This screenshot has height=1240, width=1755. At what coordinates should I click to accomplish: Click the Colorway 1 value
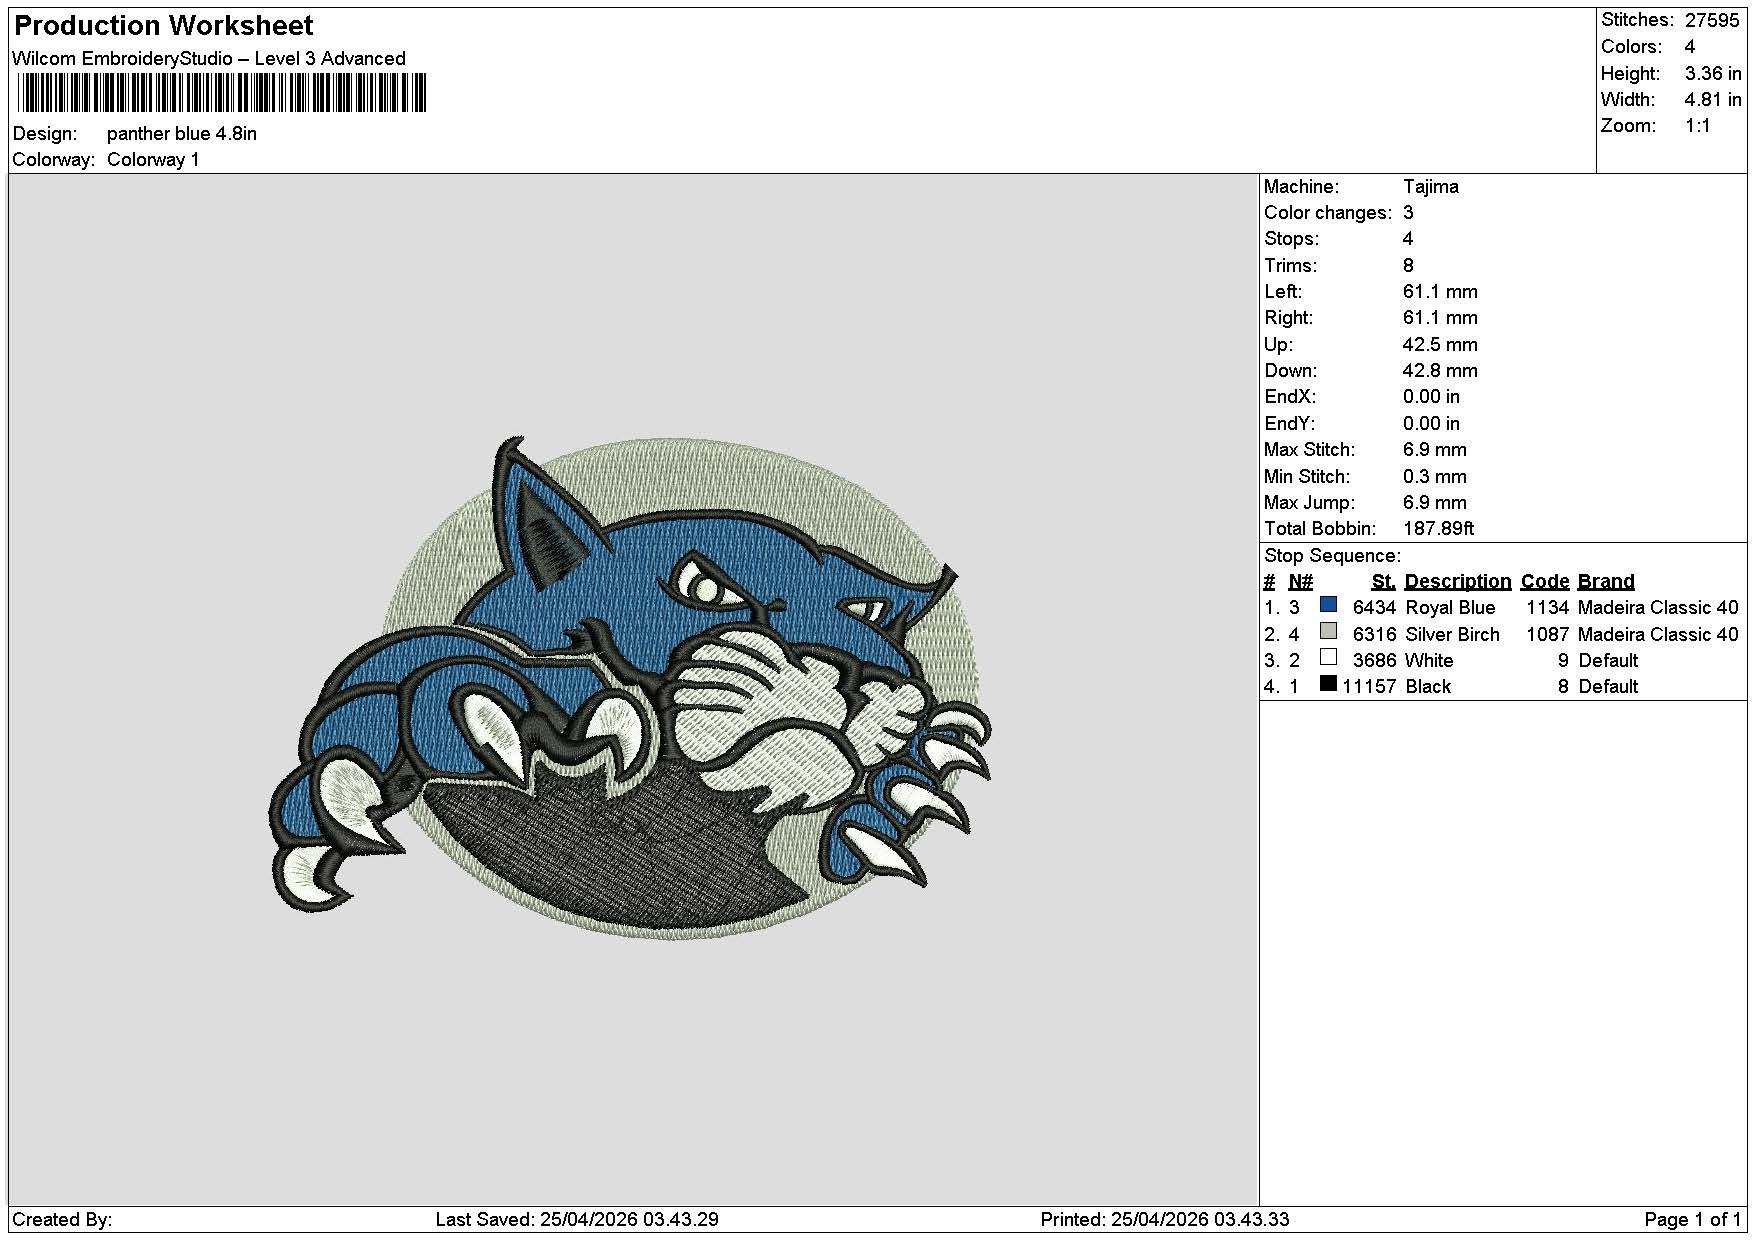click(x=153, y=159)
